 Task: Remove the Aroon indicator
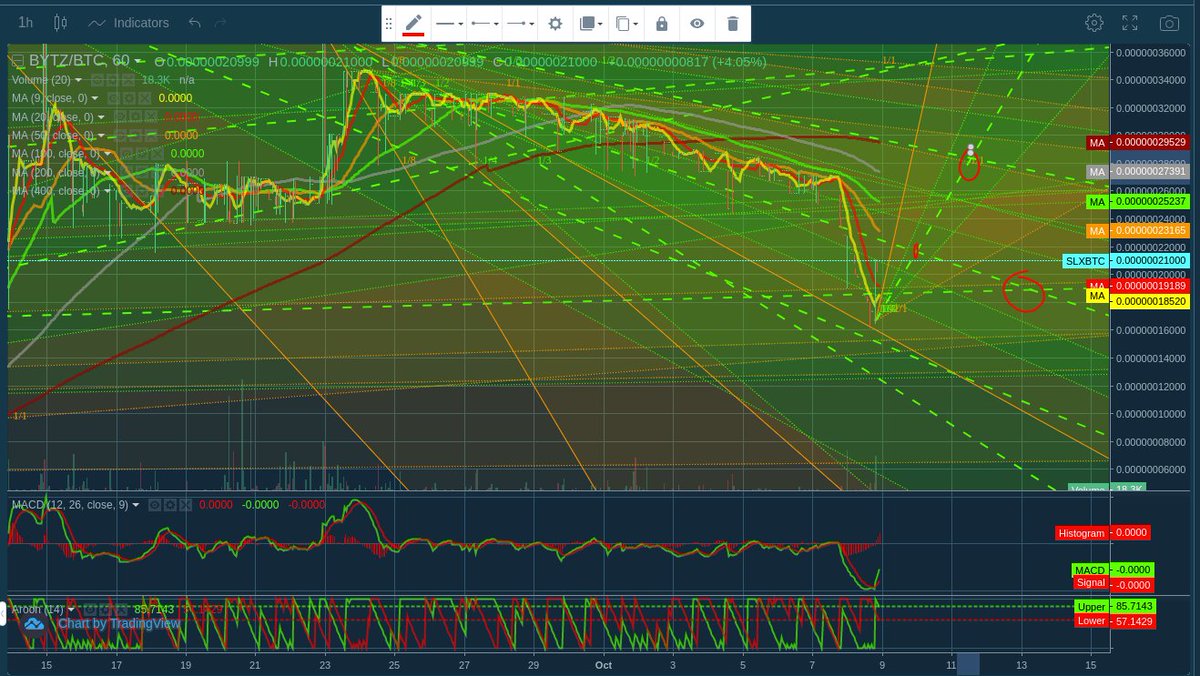click(121, 609)
